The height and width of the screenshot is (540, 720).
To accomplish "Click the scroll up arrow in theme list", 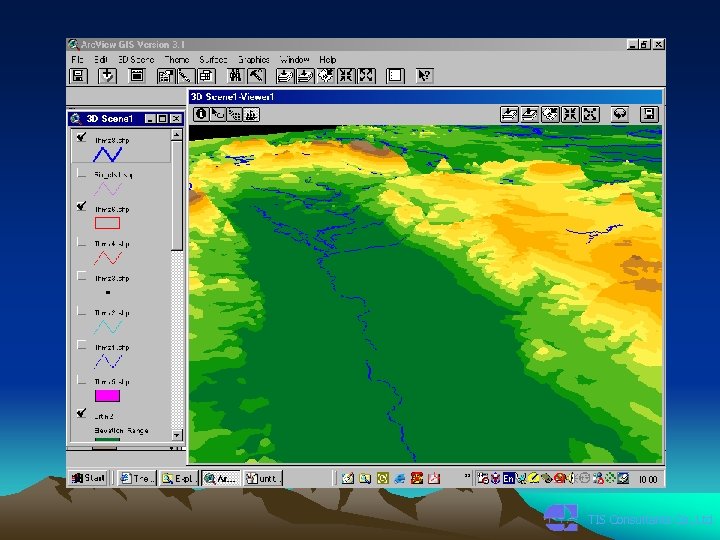I will point(177,135).
